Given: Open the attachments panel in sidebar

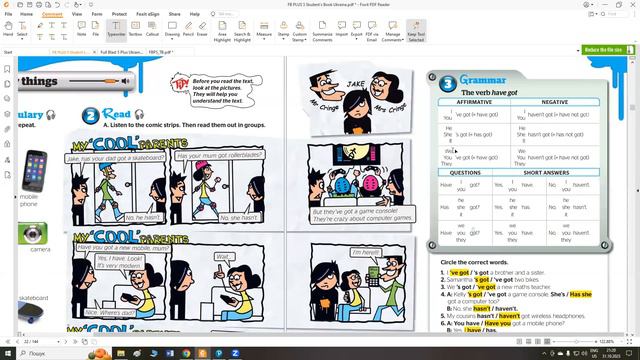Looking at the screenshot, I should pos(7,129).
